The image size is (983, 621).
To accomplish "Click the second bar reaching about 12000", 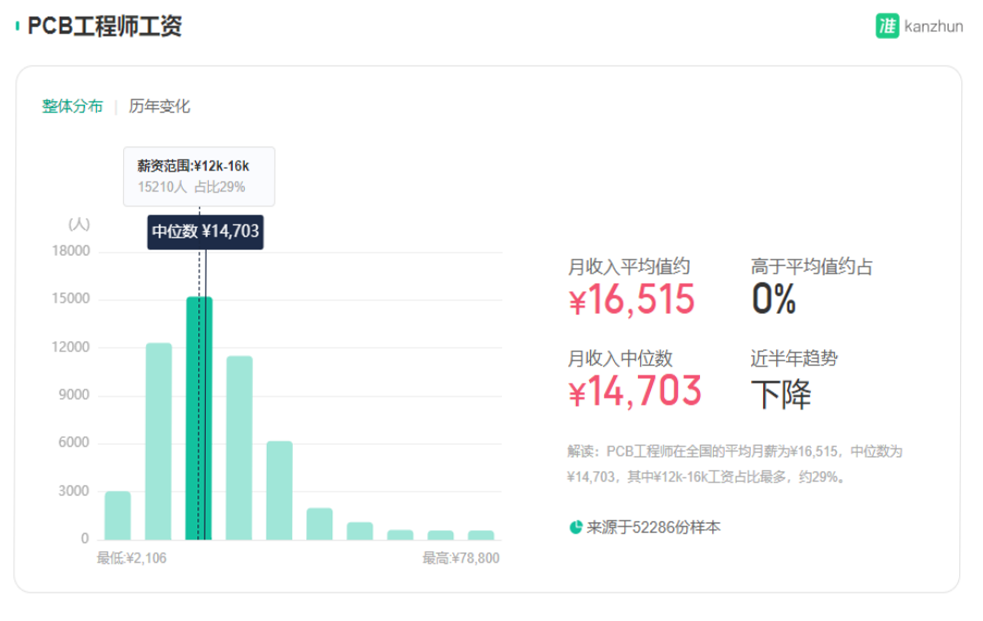I will [x=159, y=440].
